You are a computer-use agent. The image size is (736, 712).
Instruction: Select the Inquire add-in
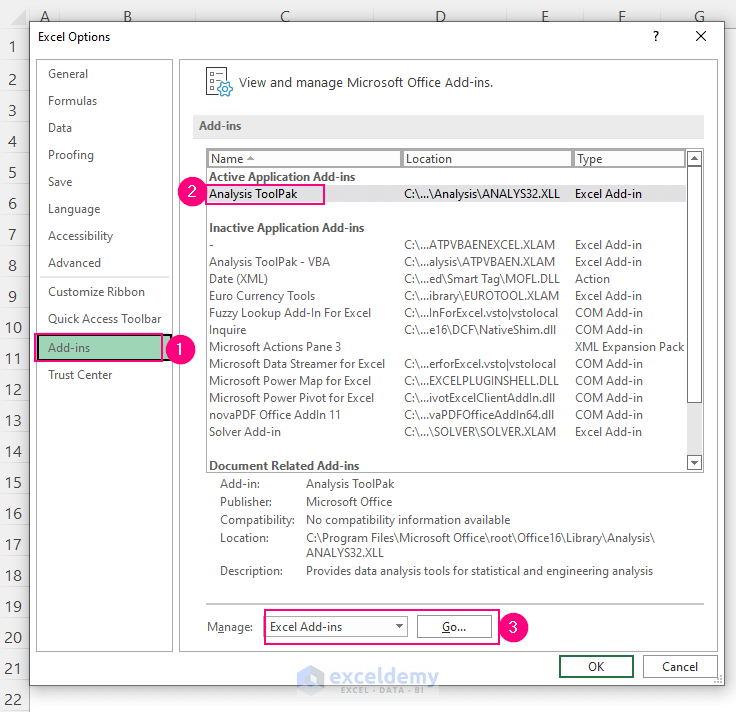point(227,330)
